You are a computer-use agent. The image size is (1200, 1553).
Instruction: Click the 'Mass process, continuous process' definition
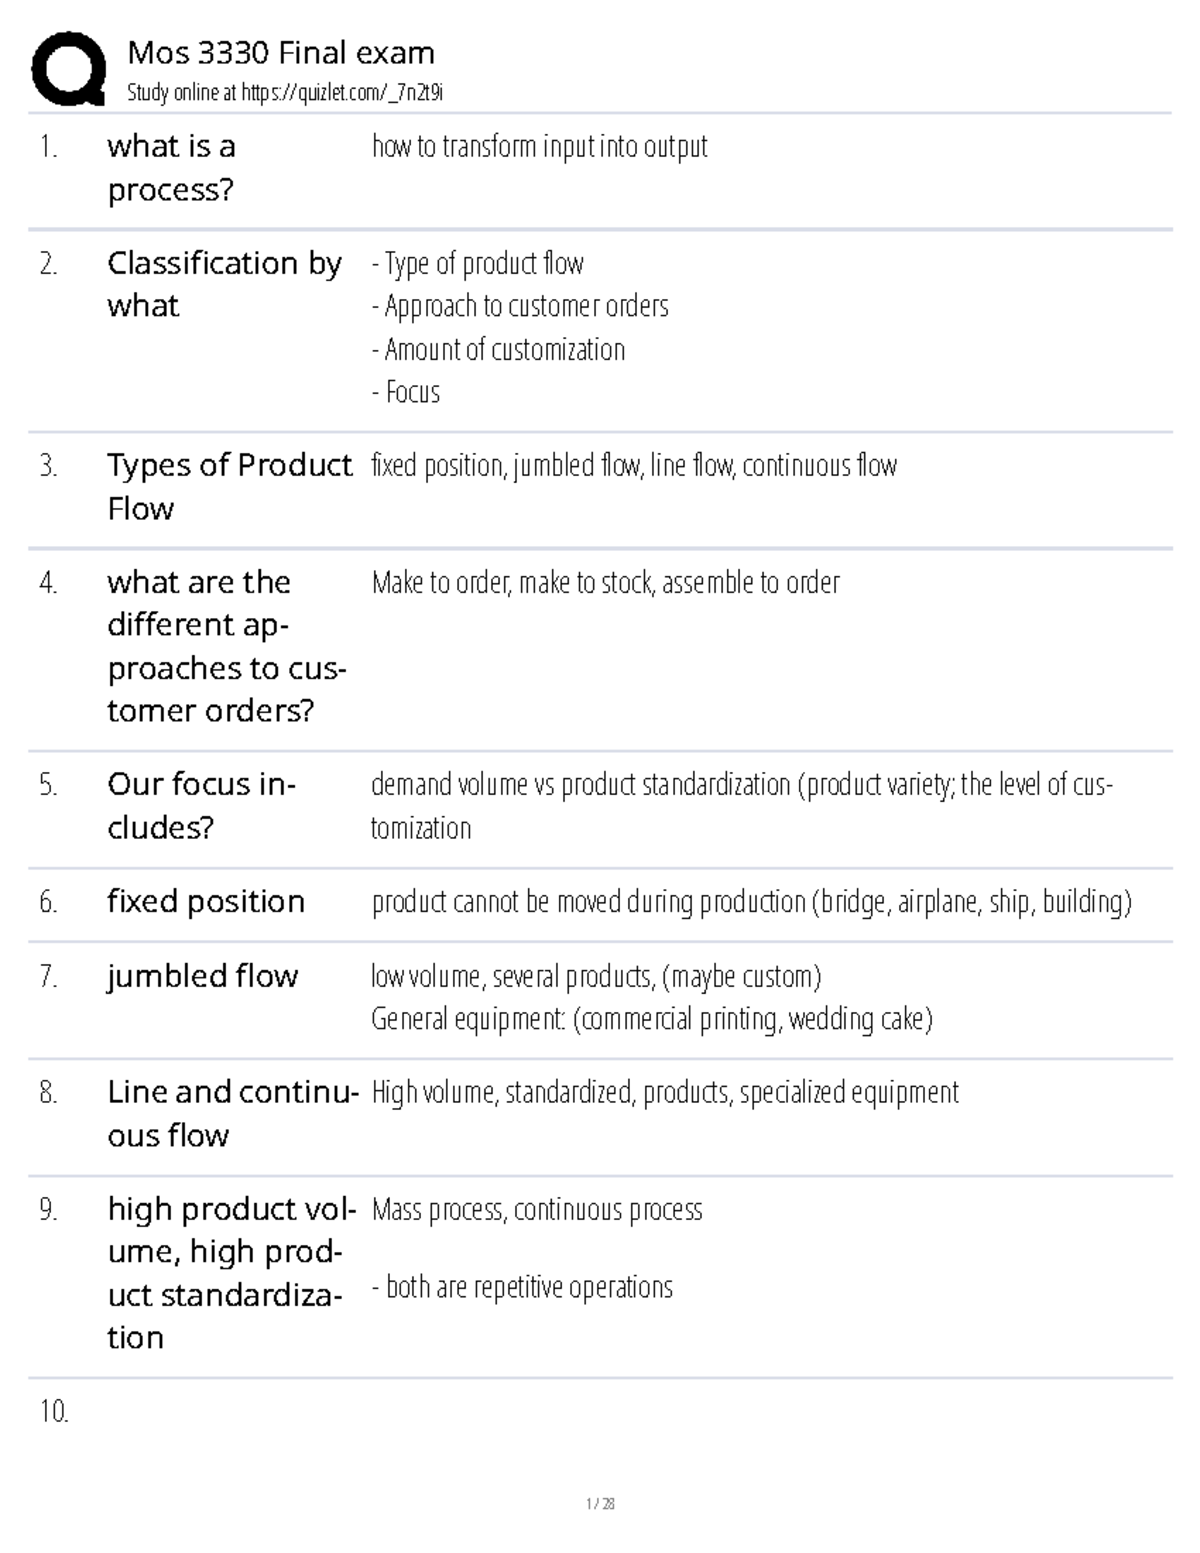point(537,1210)
